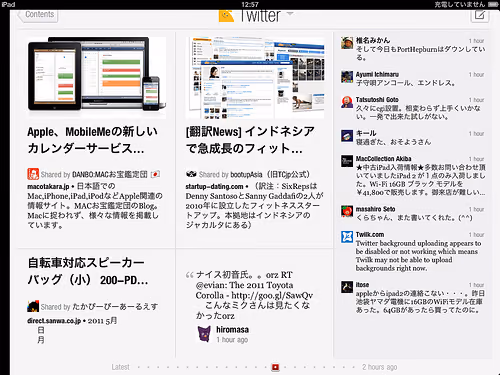Tap the たかぴーぴーあーるえす sharer avatar

point(33,306)
